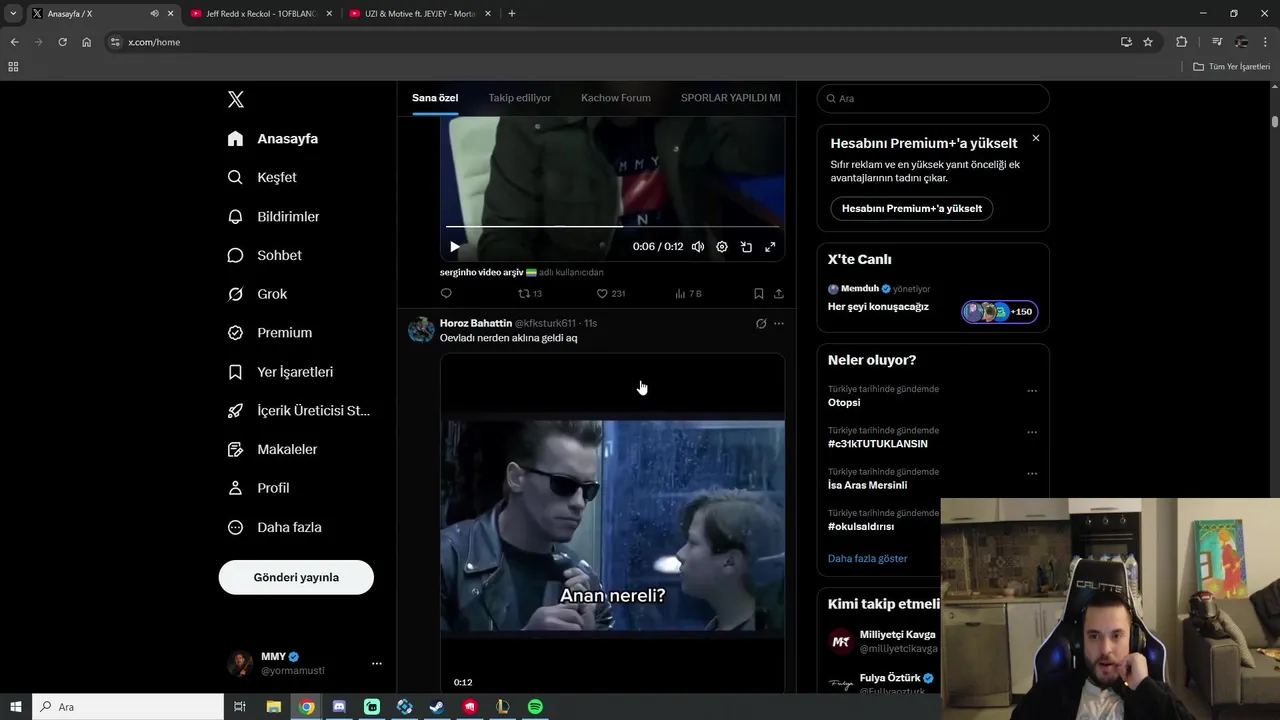Open İsa Aras Mersinli trend
This screenshot has width=1280, height=720.
[867, 485]
